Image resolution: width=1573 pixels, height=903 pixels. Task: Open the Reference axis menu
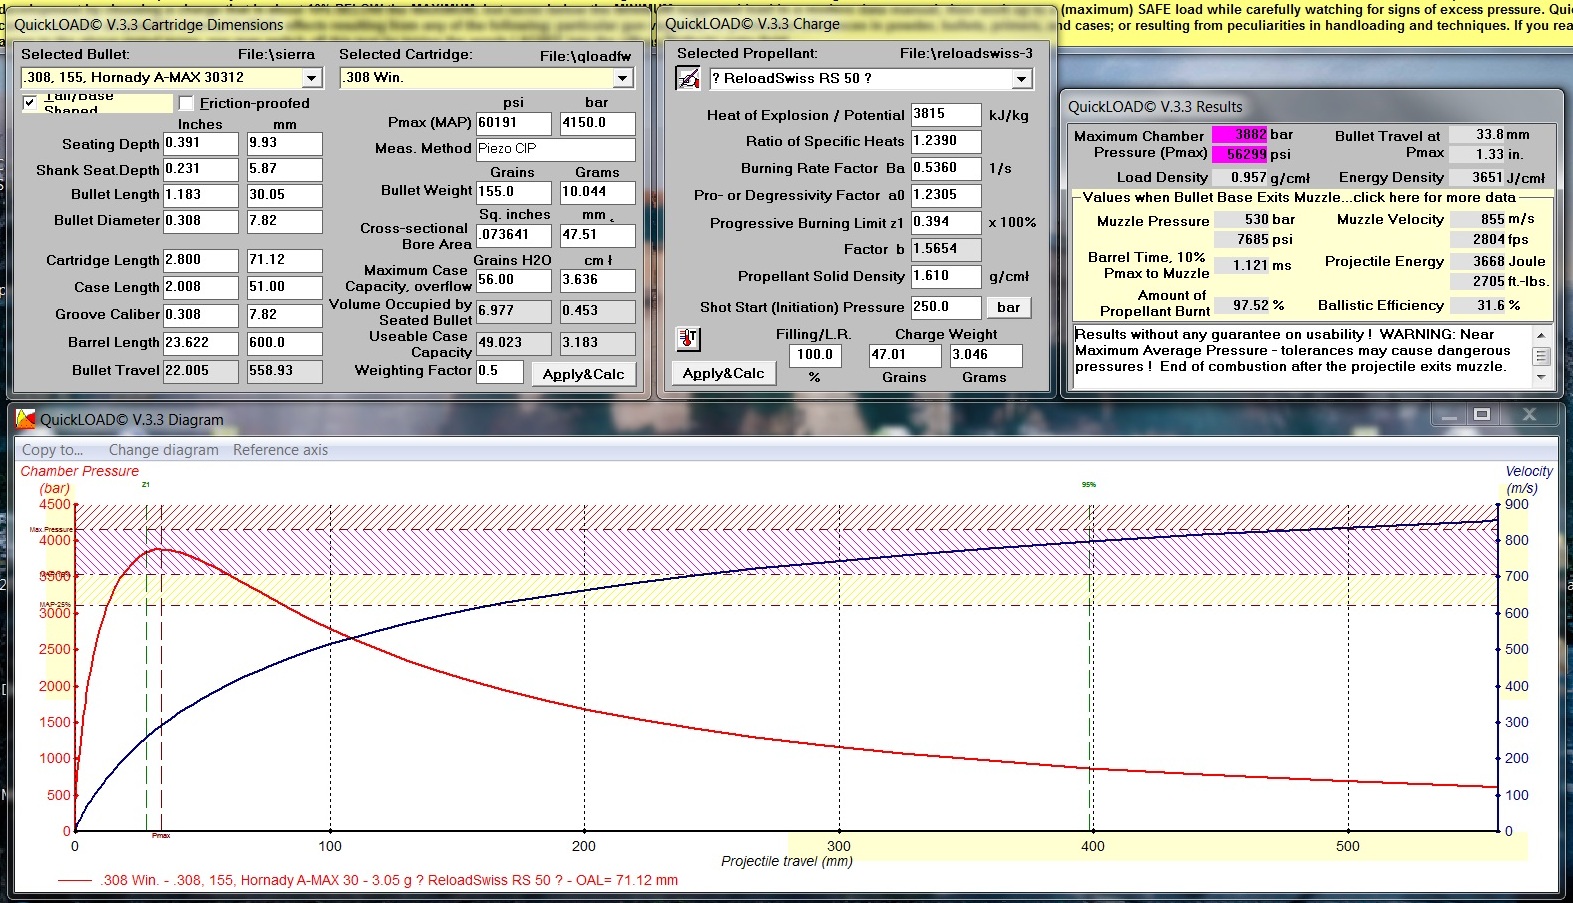pos(281,450)
